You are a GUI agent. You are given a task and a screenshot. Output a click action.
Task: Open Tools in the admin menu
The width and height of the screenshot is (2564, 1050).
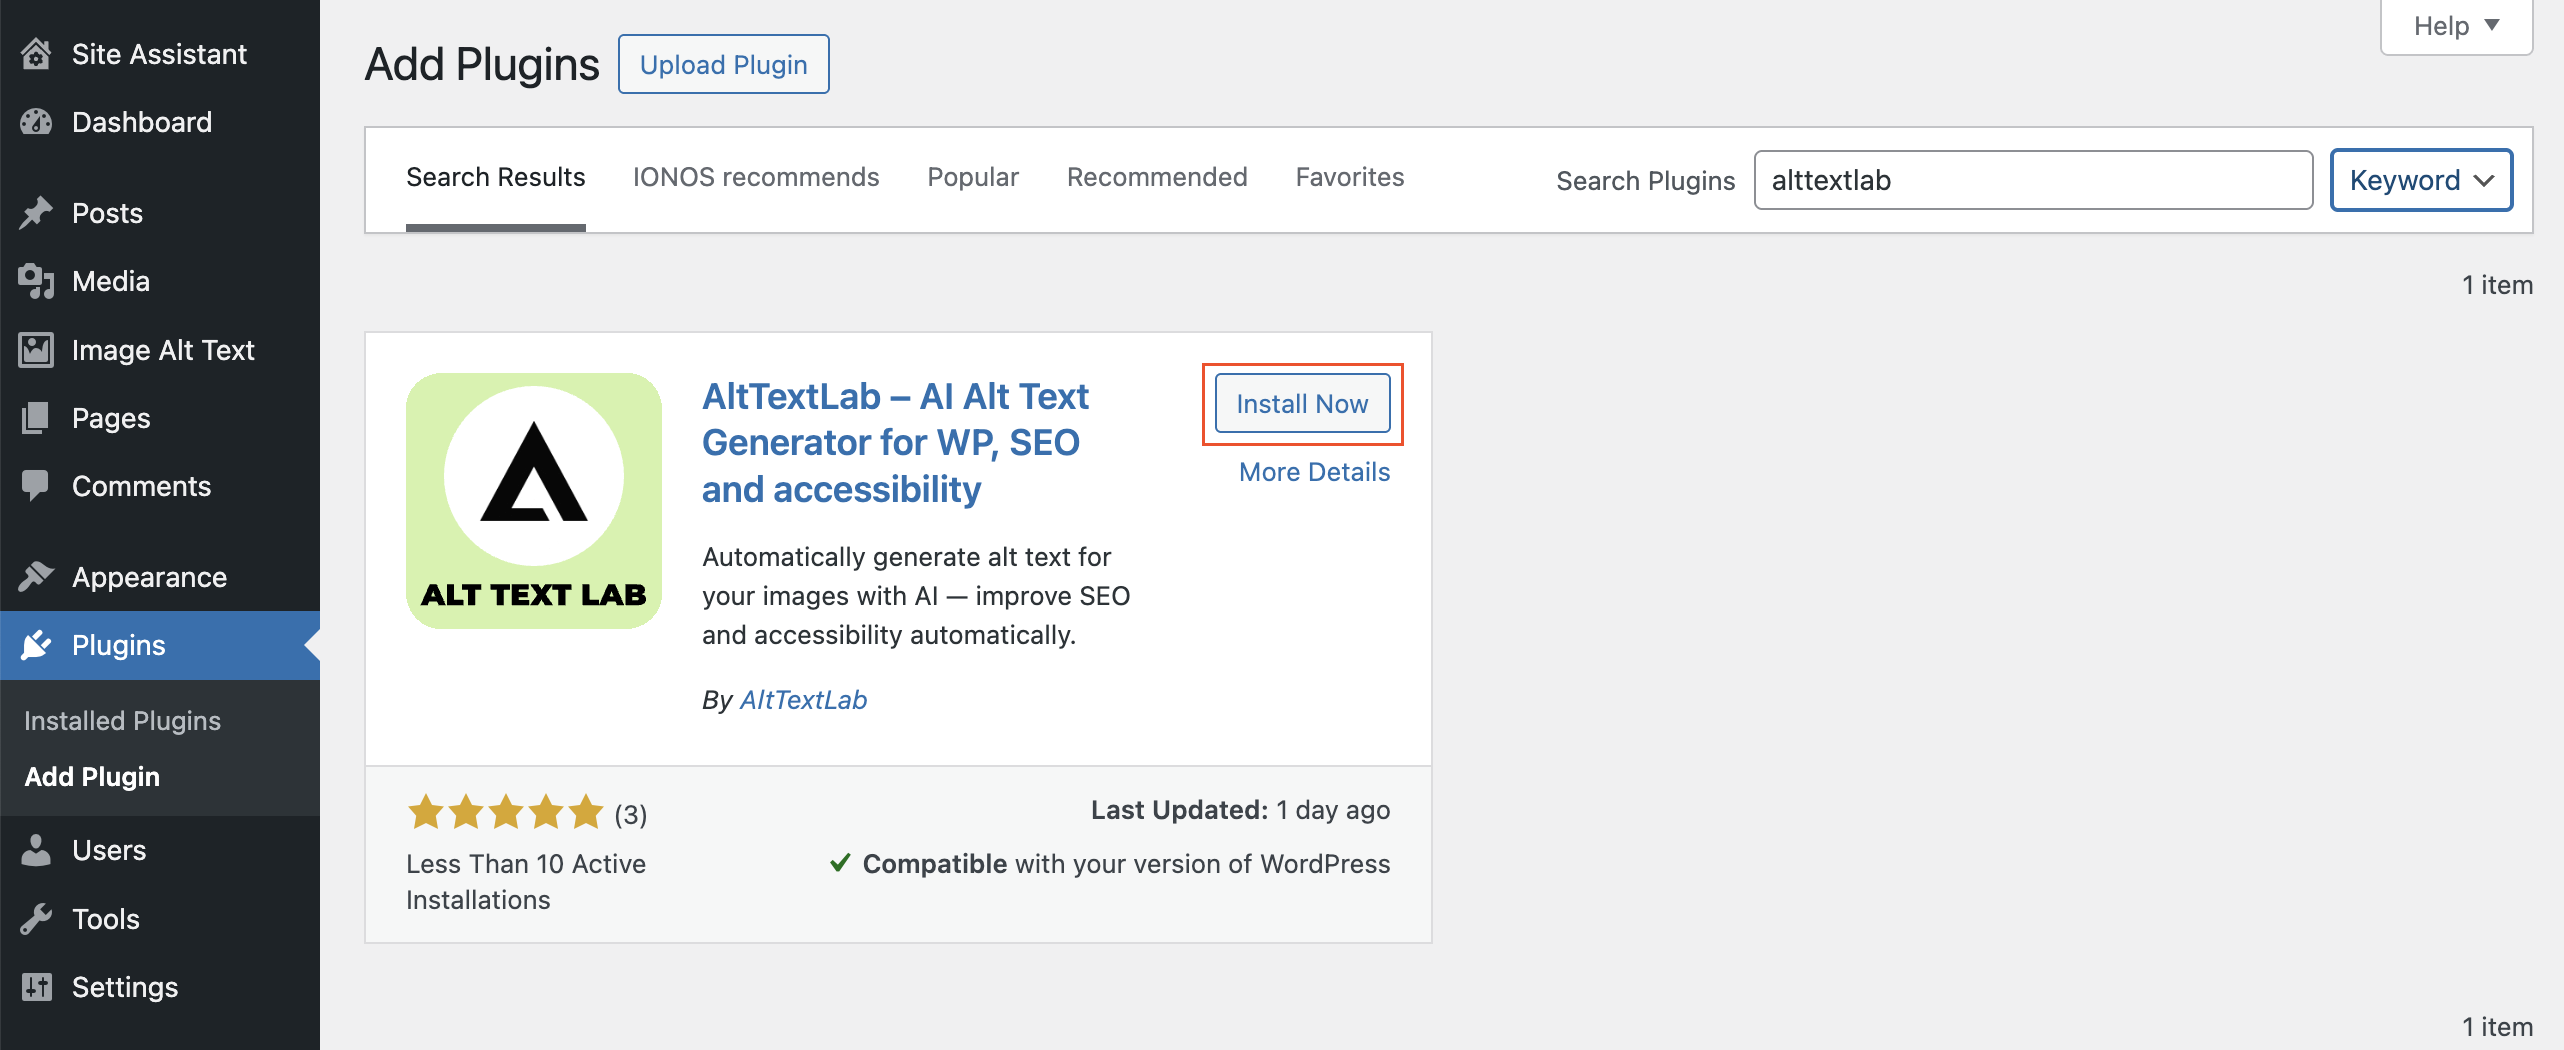tap(160, 919)
